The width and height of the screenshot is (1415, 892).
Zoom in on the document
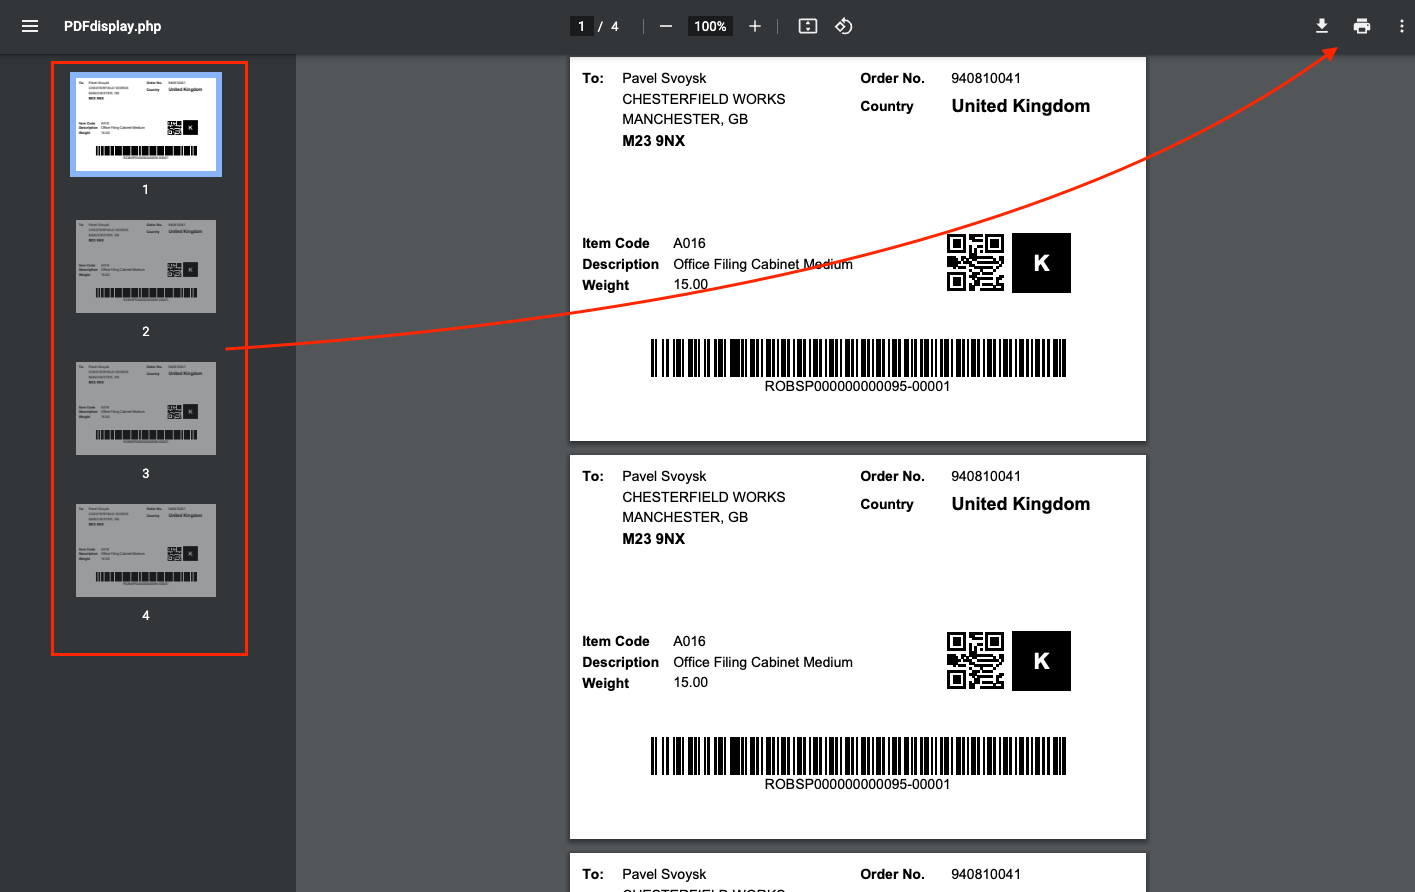pos(755,26)
